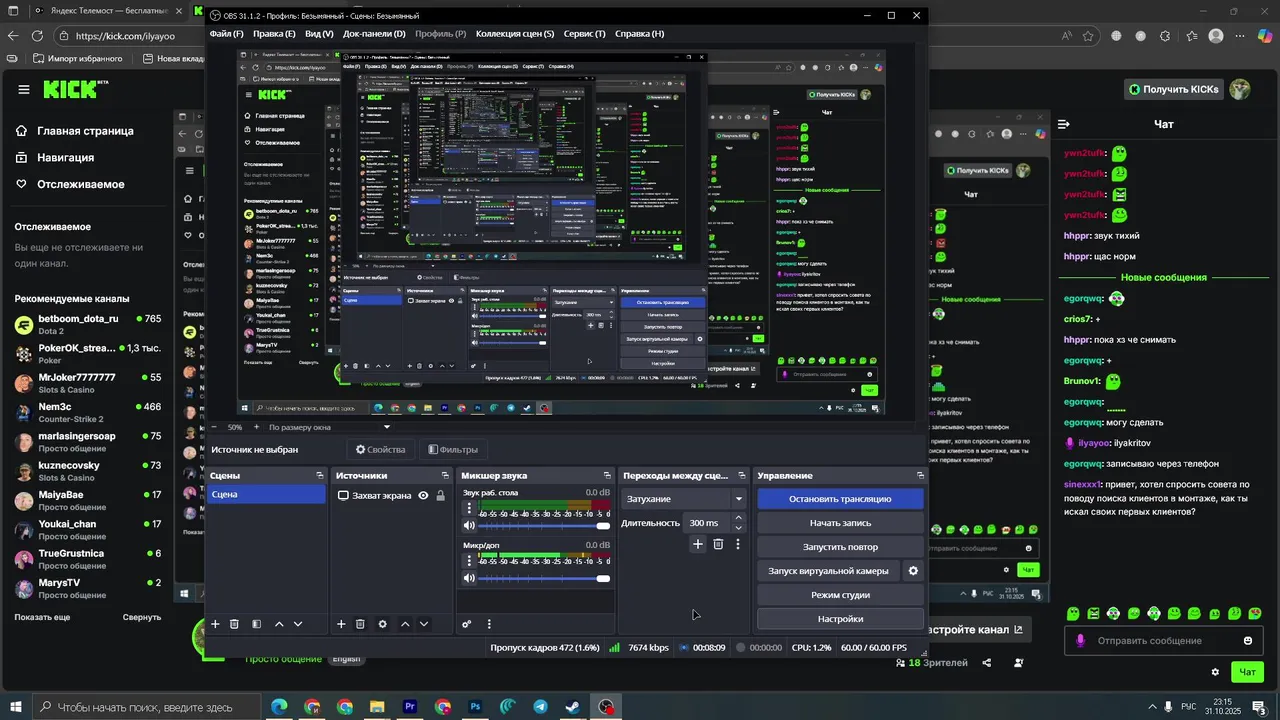
Task: Open the Справка (H) menu in OBS
Action: 639,33
